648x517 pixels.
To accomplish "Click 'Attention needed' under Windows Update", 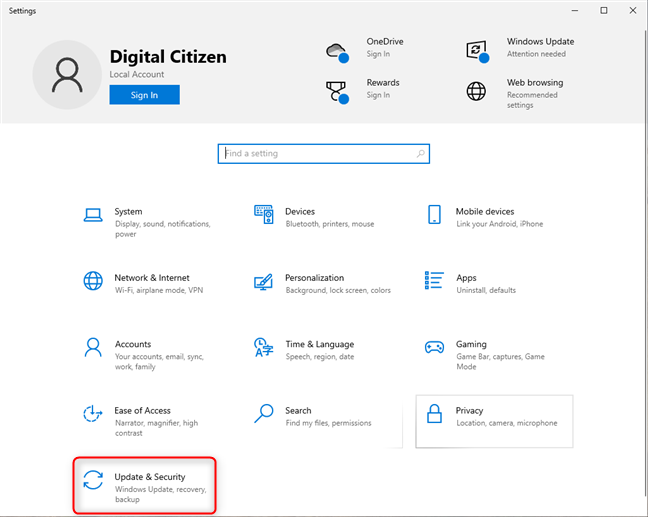I will pos(536,54).
